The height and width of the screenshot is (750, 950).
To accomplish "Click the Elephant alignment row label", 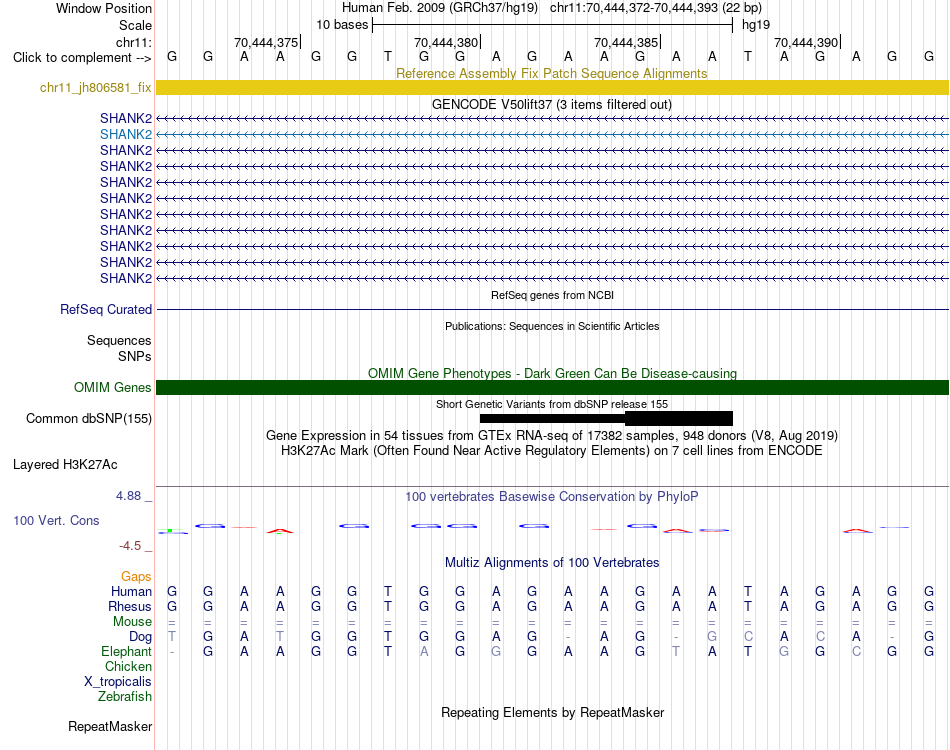I will coord(126,652).
